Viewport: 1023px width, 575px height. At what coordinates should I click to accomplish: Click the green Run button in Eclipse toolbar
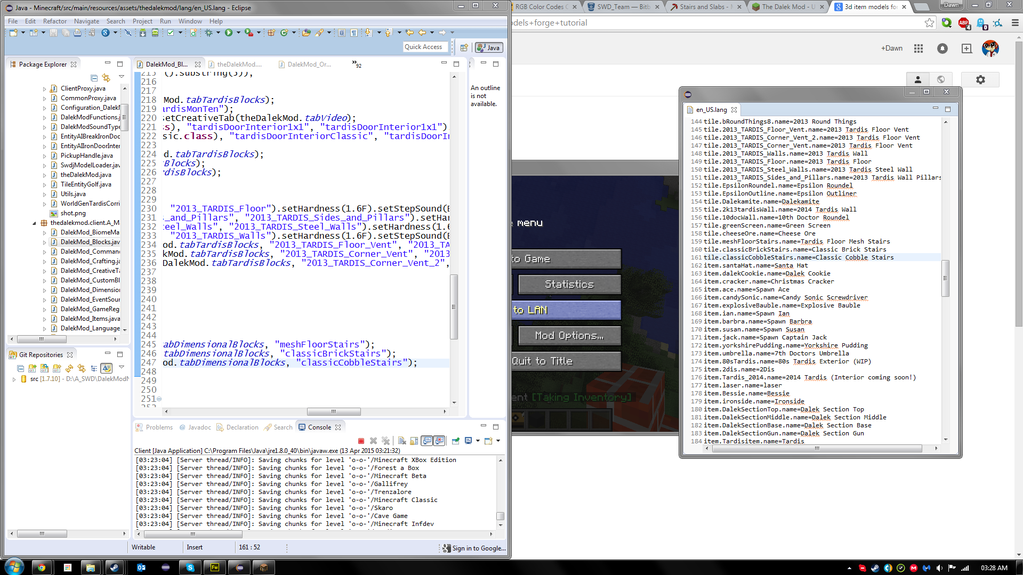[x=228, y=33]
